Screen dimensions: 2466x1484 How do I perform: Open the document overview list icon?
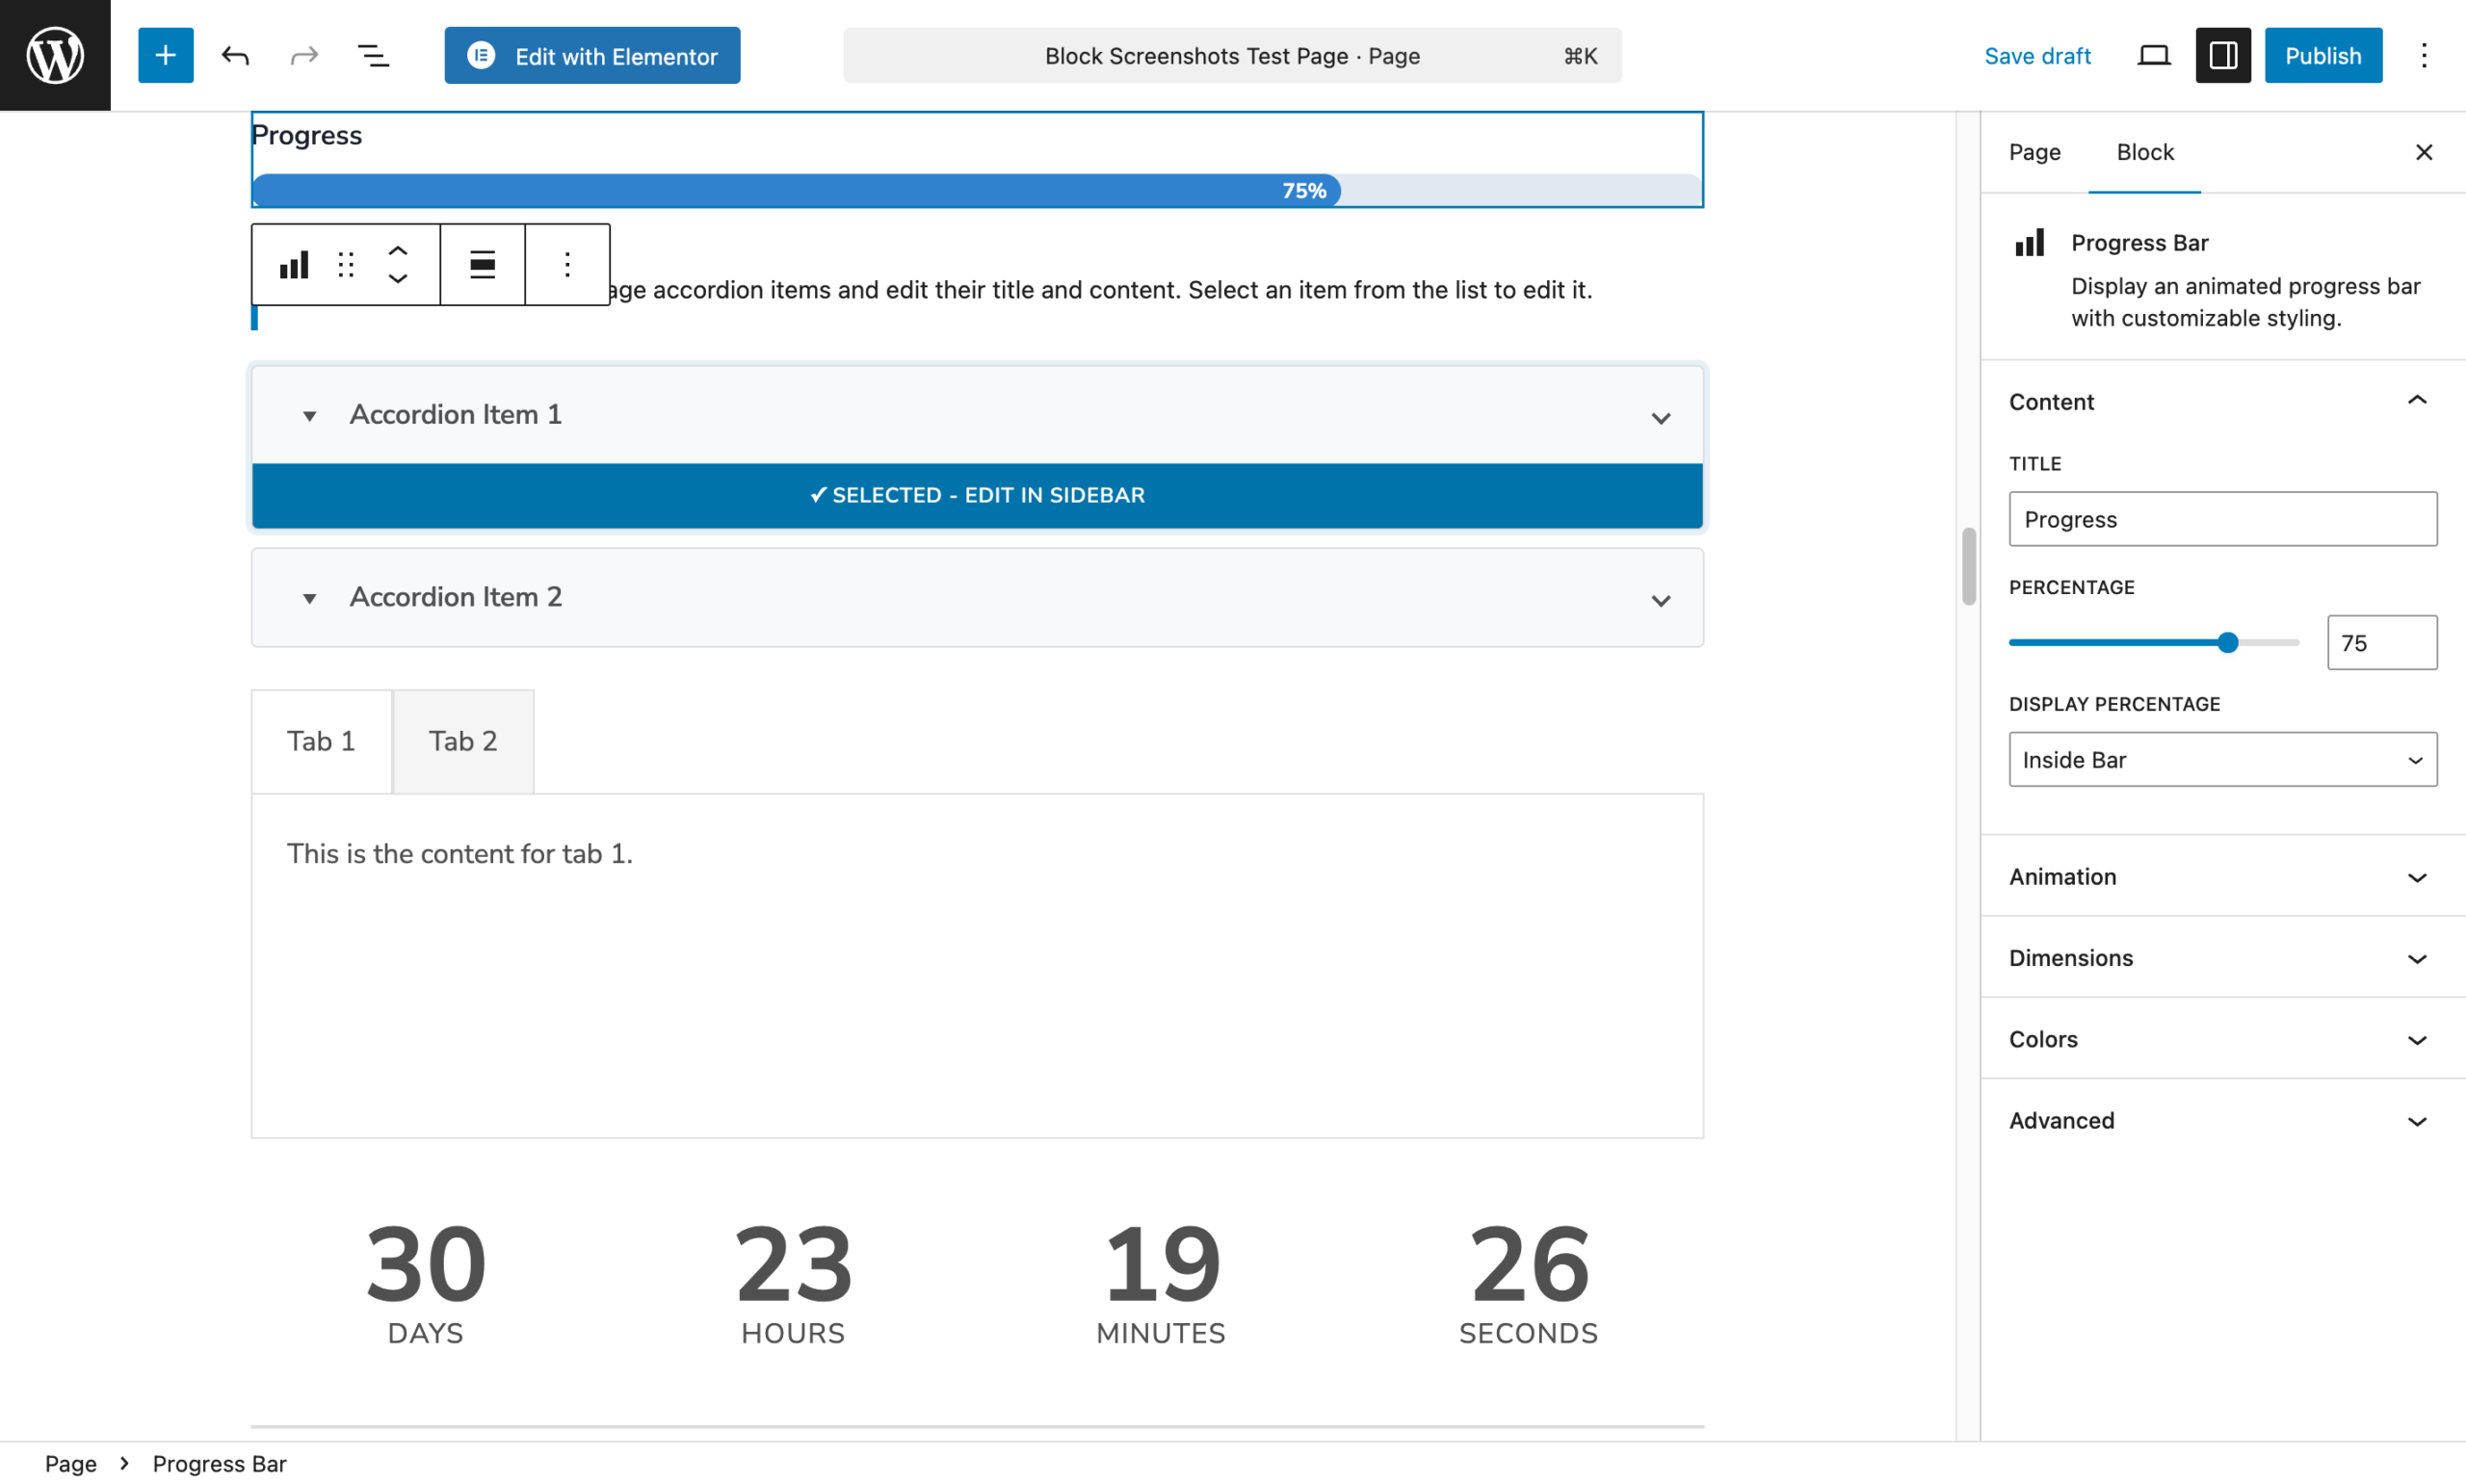(373, 55)
